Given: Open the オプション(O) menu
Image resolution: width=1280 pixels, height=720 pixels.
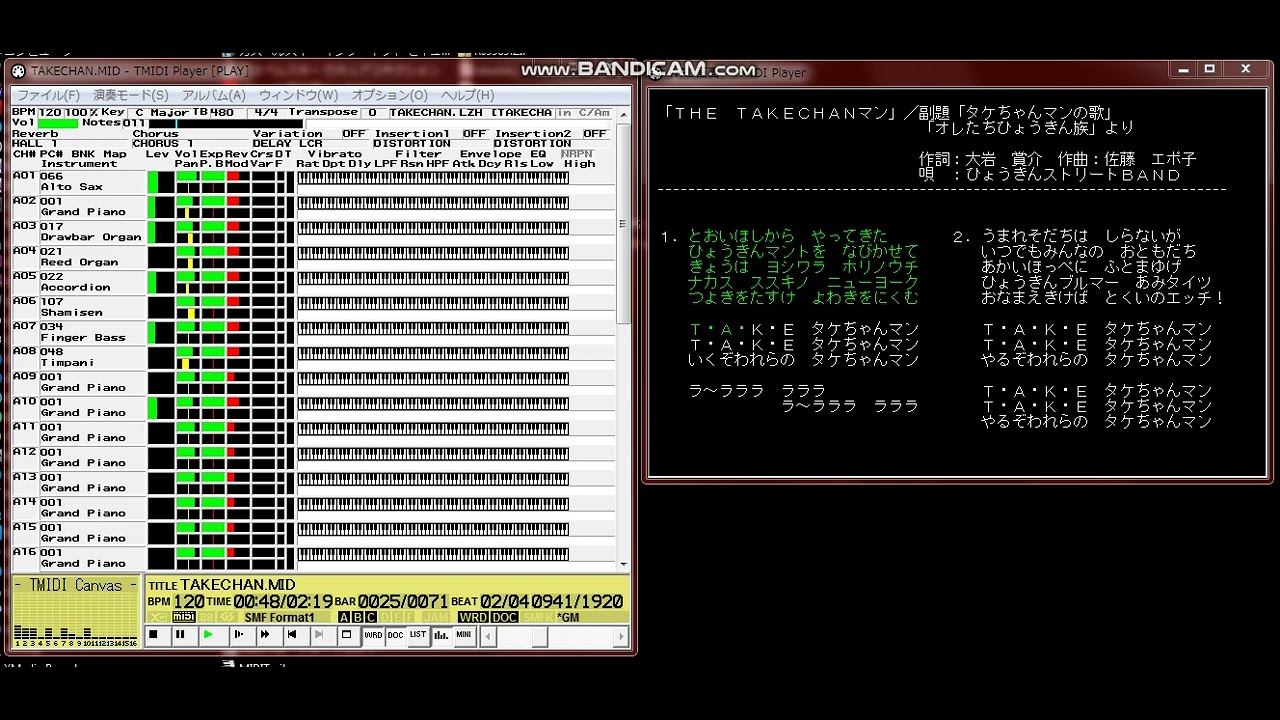Looking at the screenshot, I should click(389, 95).
